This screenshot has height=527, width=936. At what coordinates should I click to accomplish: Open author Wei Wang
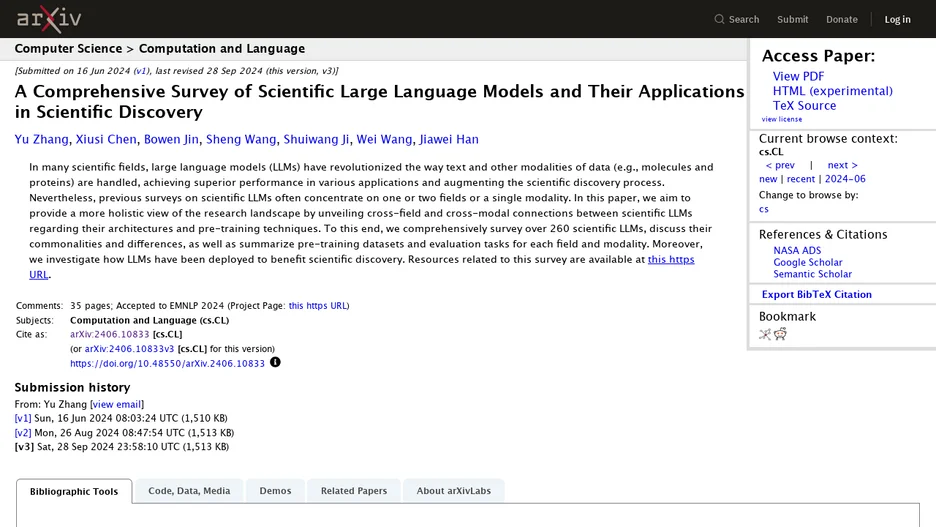click(x=384, y=139)
